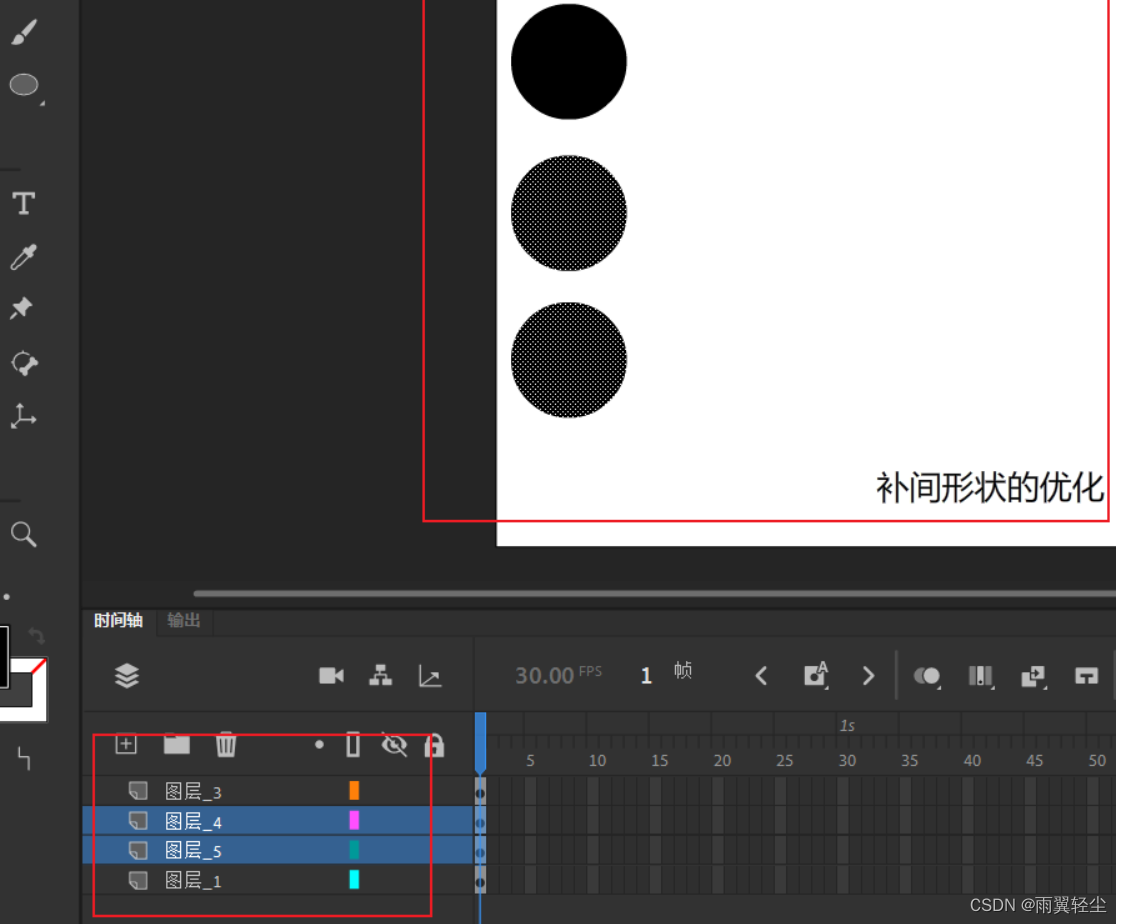Click cyan outline swatch of 图层_1

[x=354, y=880]
